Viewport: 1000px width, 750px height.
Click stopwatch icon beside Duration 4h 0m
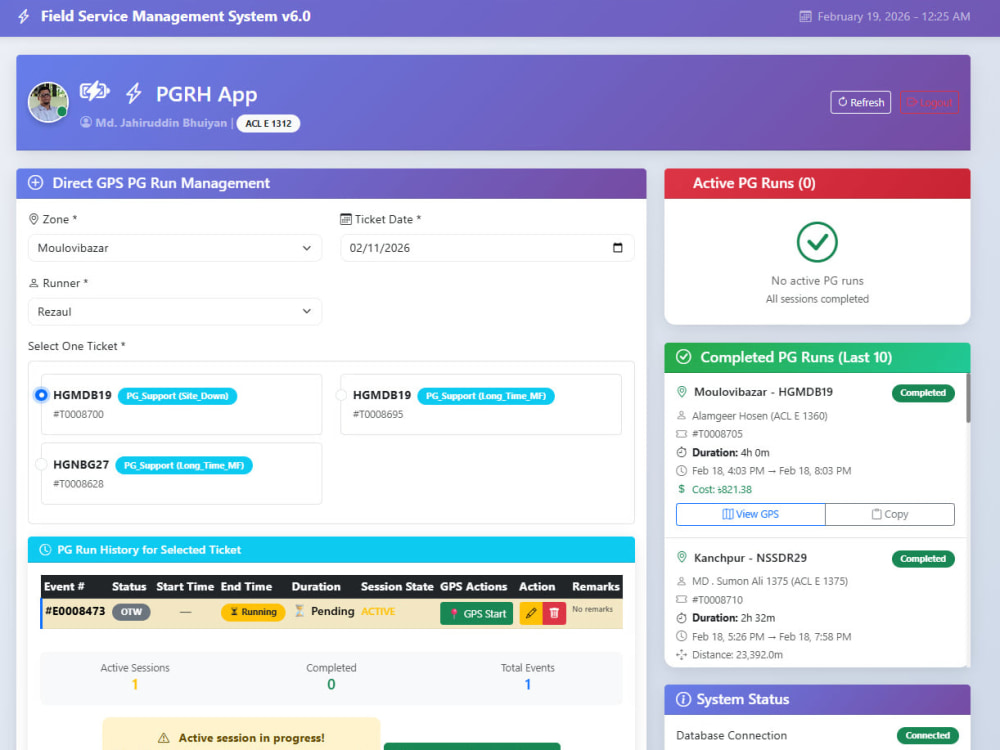pyautogui.click(x=681, y=453)
